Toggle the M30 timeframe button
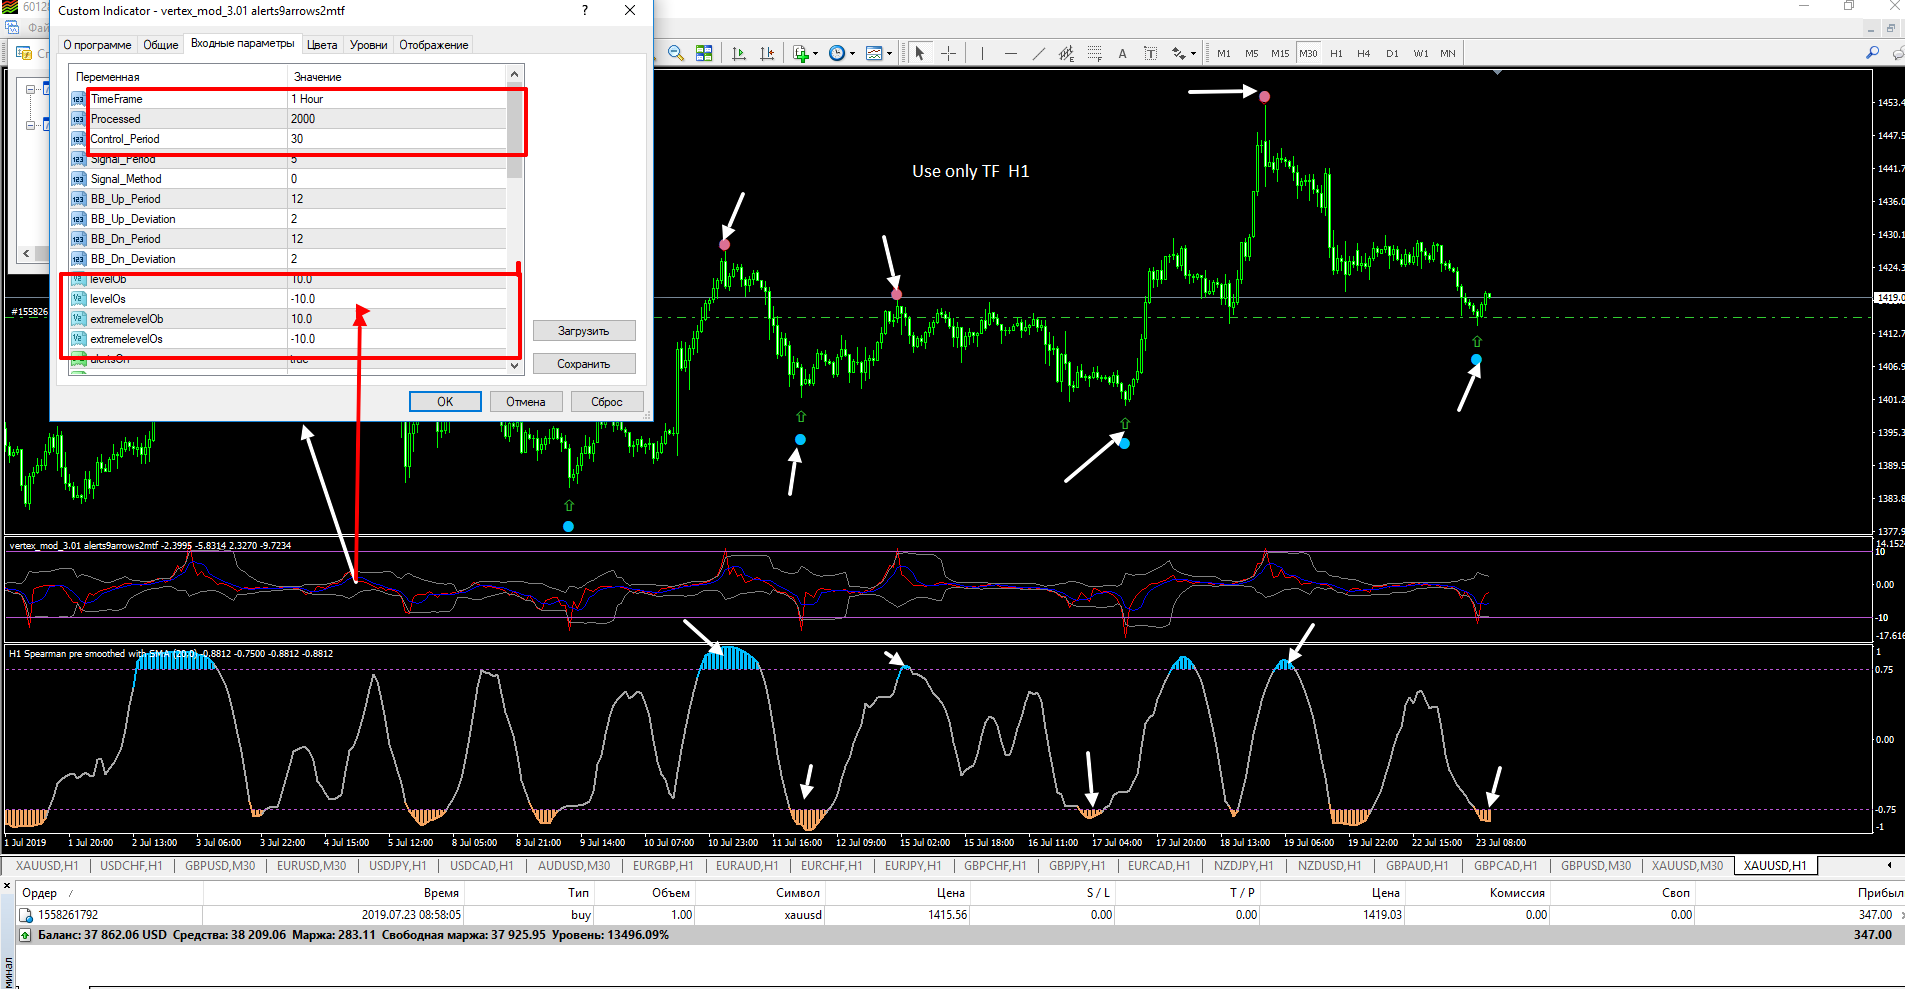1905x989 pixels. (1308, 53)
